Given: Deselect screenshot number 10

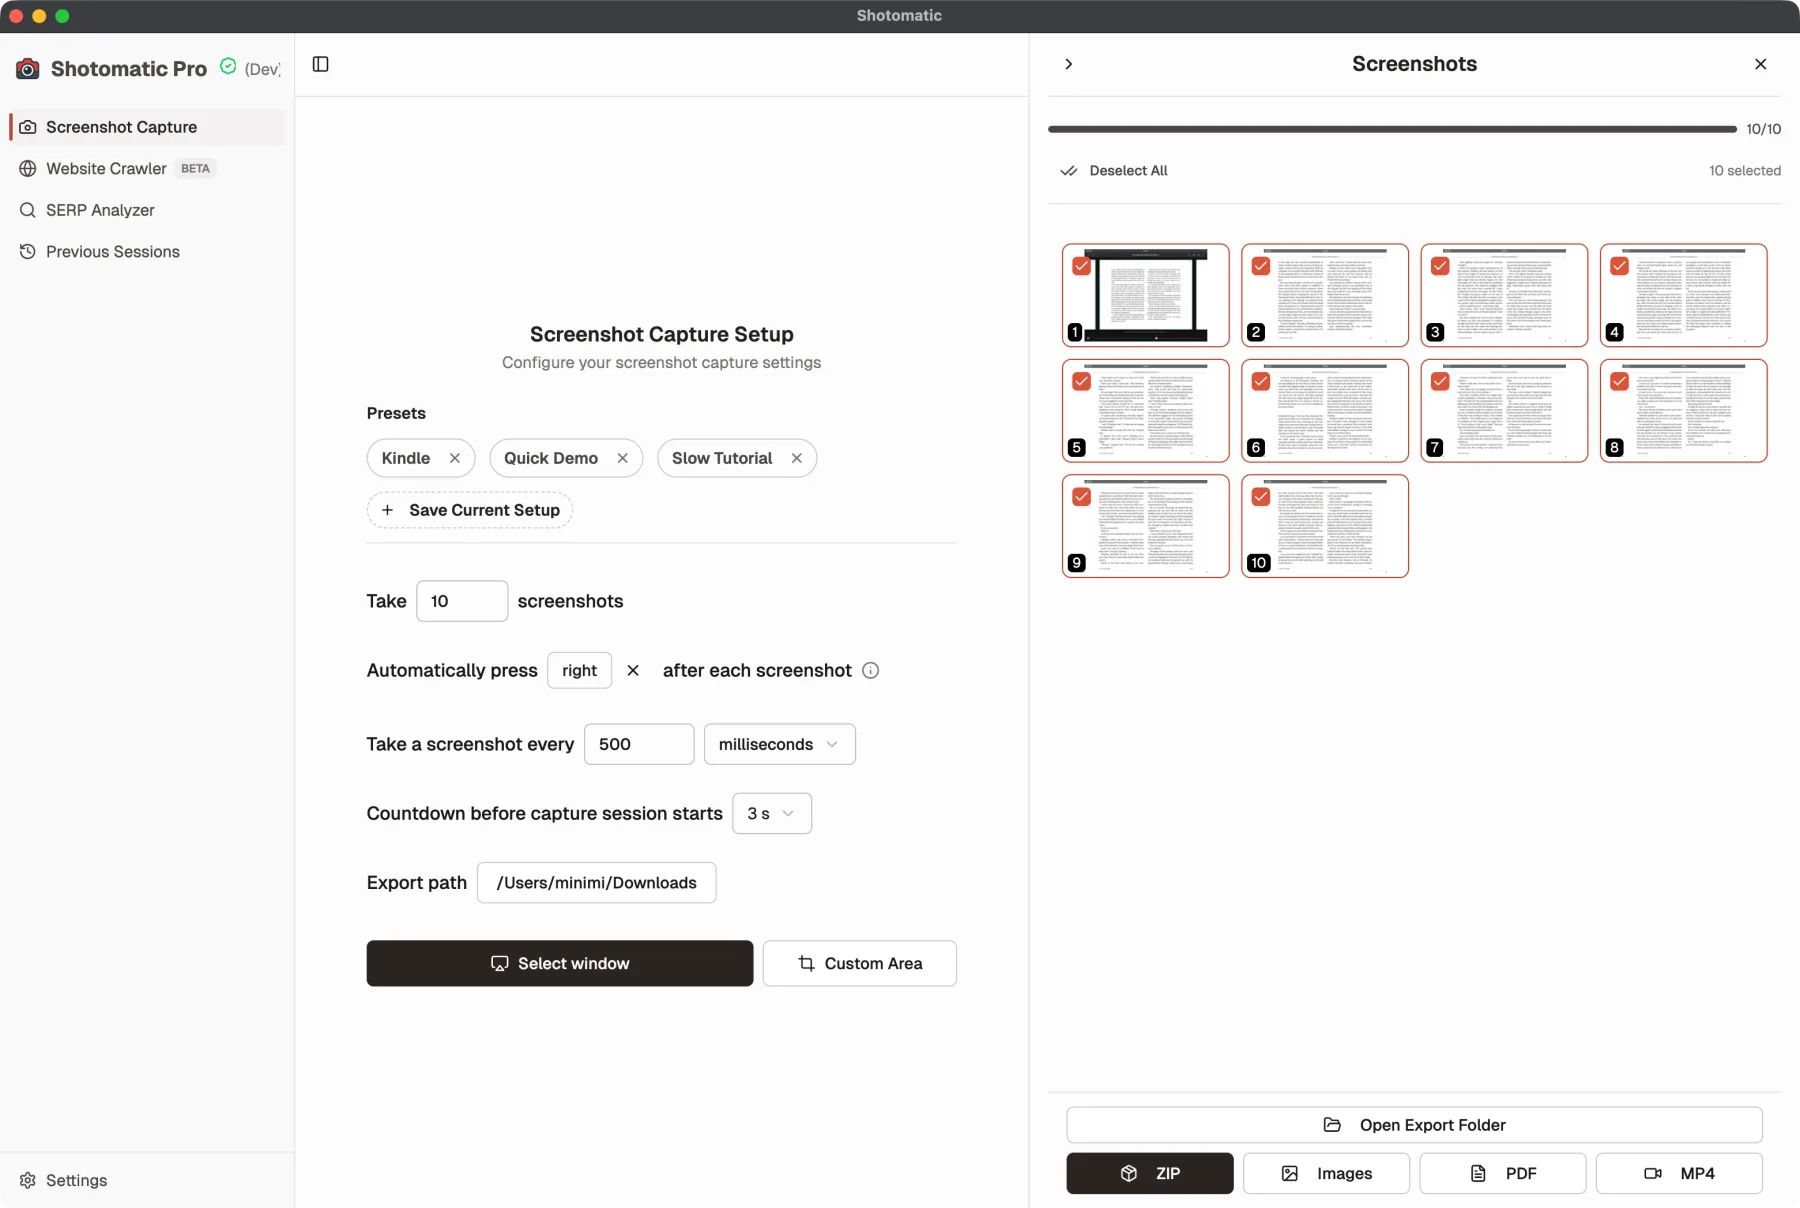Looking at the screenshot, I should point(1260,497).
